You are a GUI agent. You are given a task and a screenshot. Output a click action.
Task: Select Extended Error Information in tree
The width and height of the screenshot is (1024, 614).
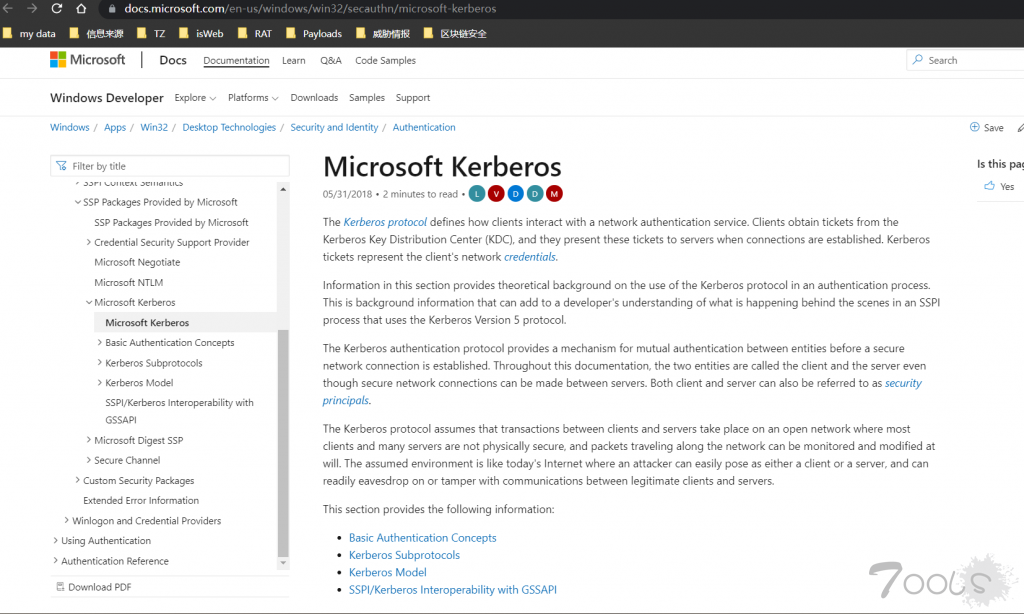coord(141,500)
